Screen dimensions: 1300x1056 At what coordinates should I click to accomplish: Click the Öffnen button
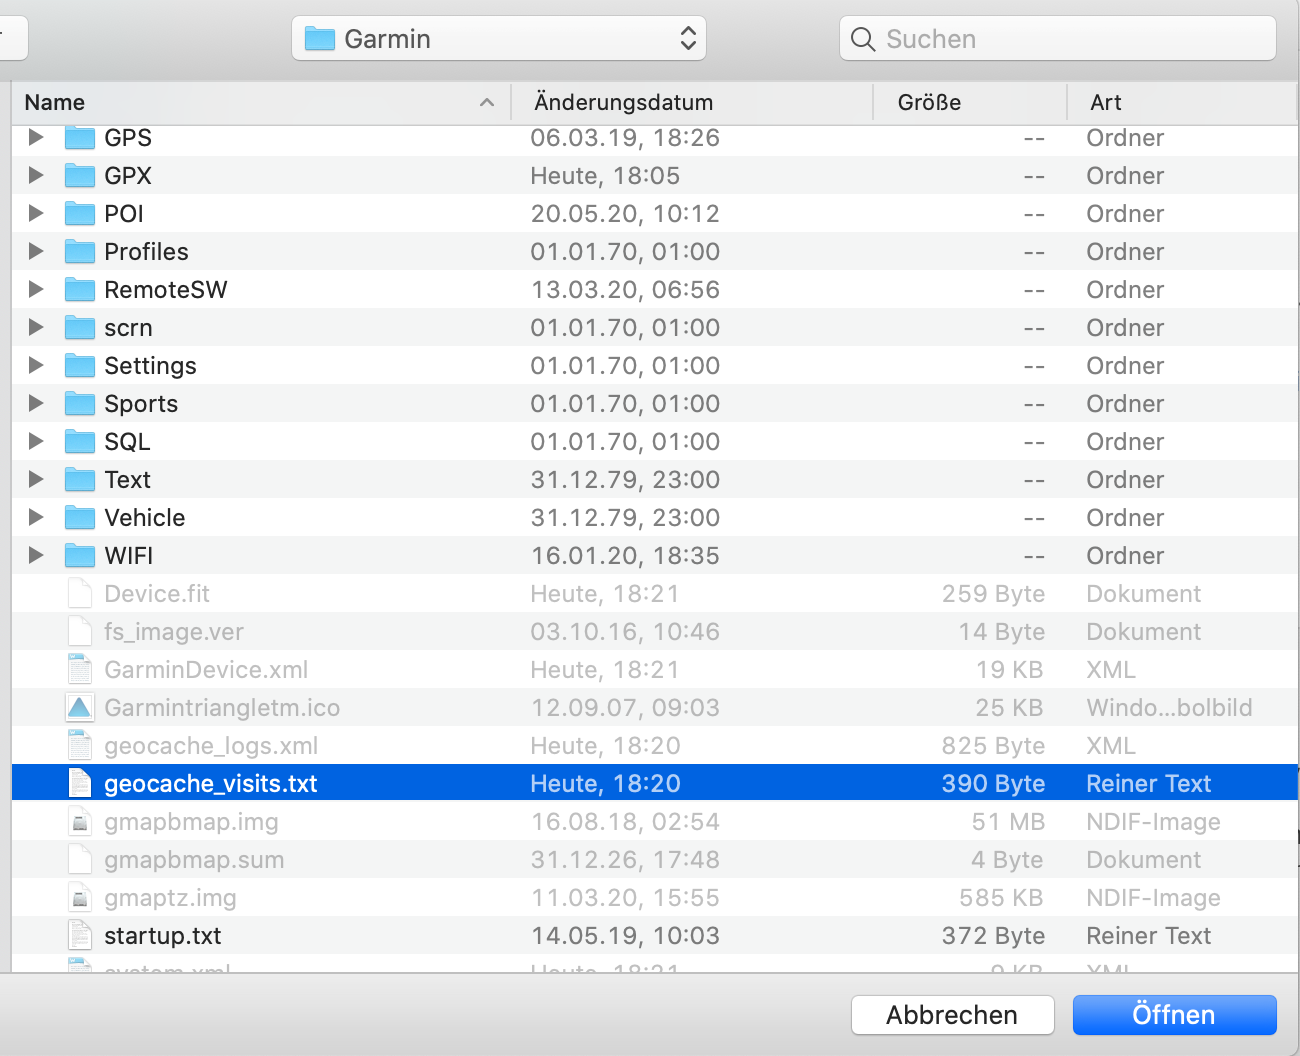click(x=1174, y=1015)
